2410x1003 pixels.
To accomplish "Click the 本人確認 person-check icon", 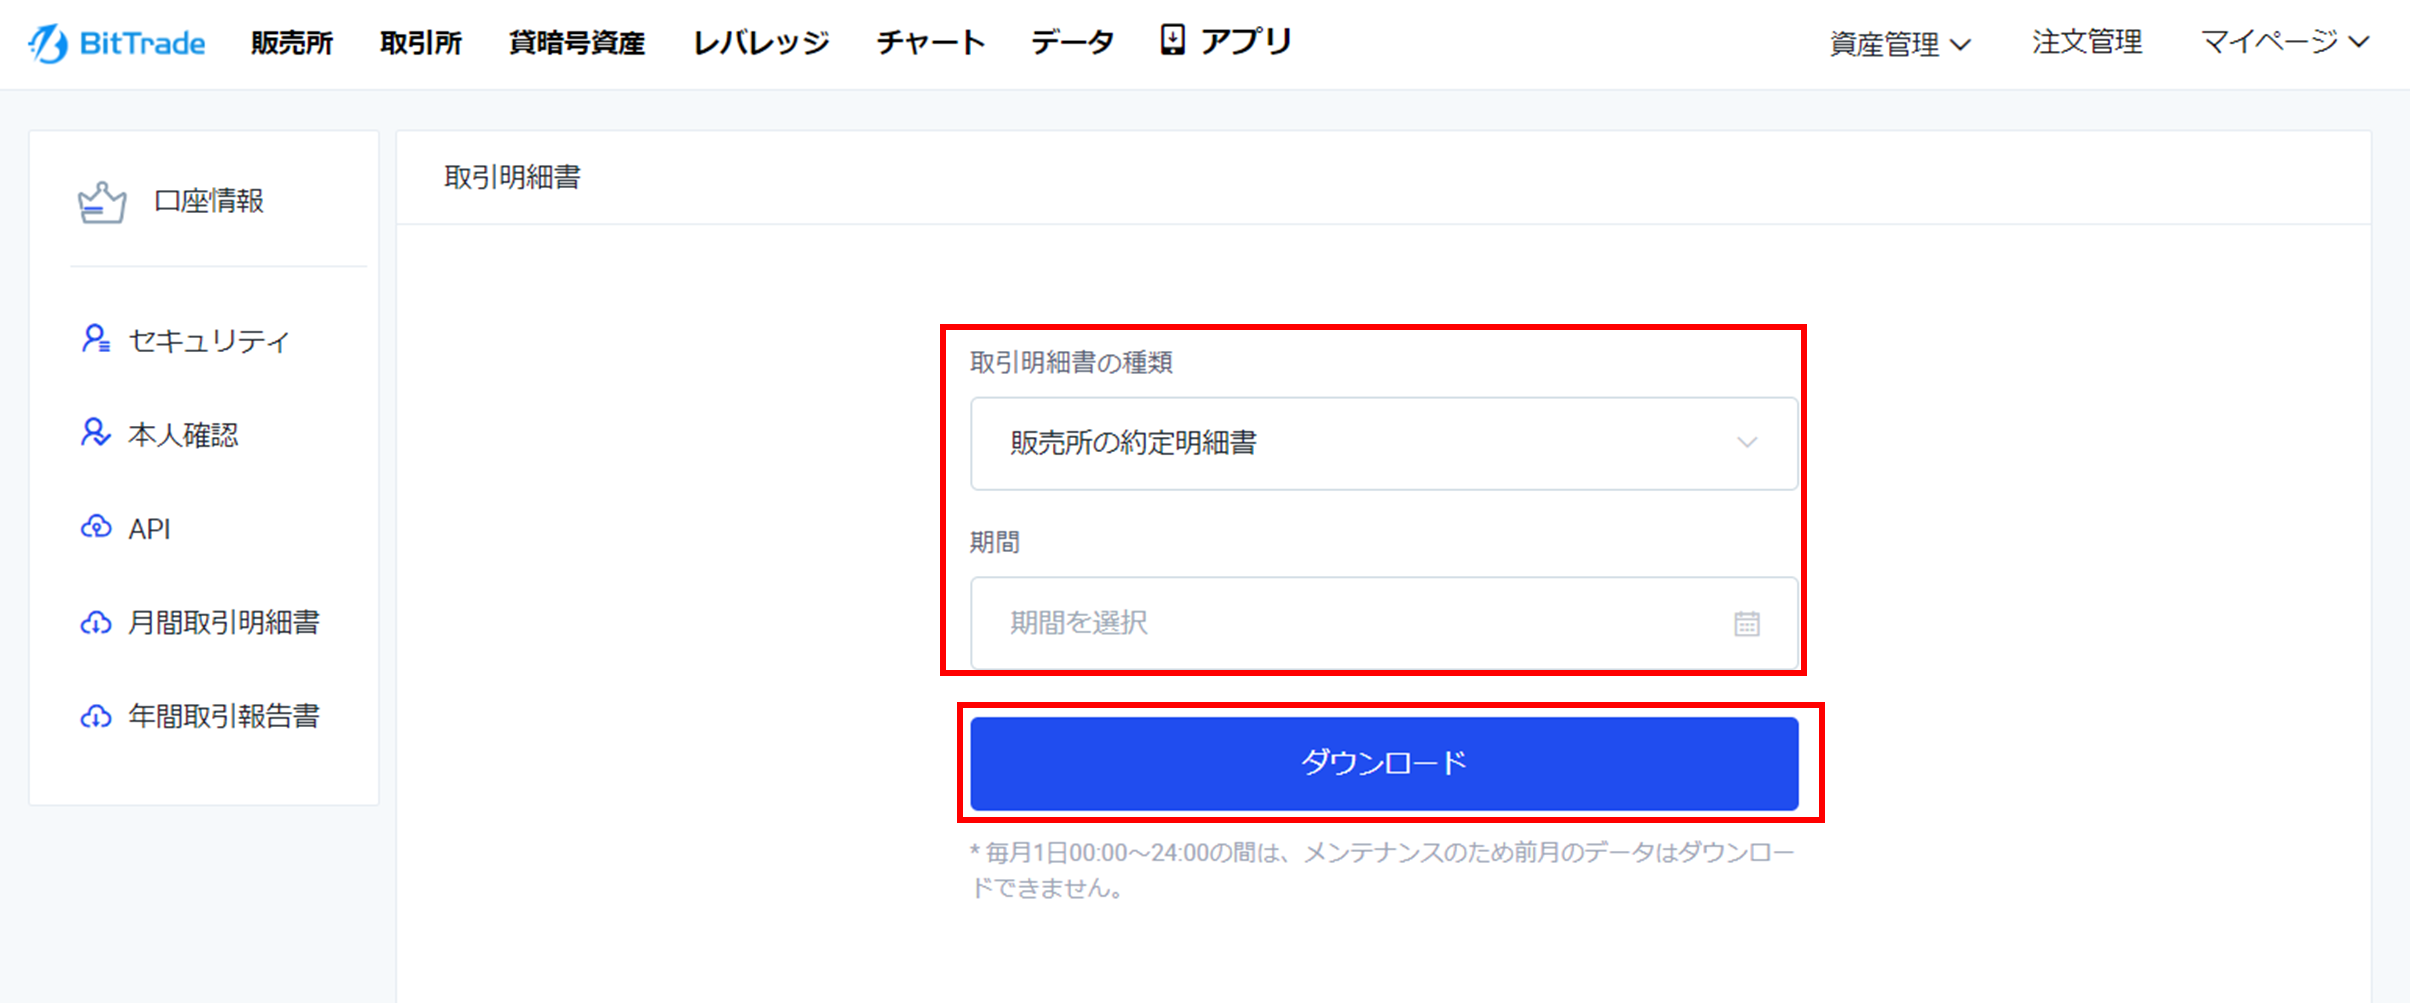I will coord(95,433).
